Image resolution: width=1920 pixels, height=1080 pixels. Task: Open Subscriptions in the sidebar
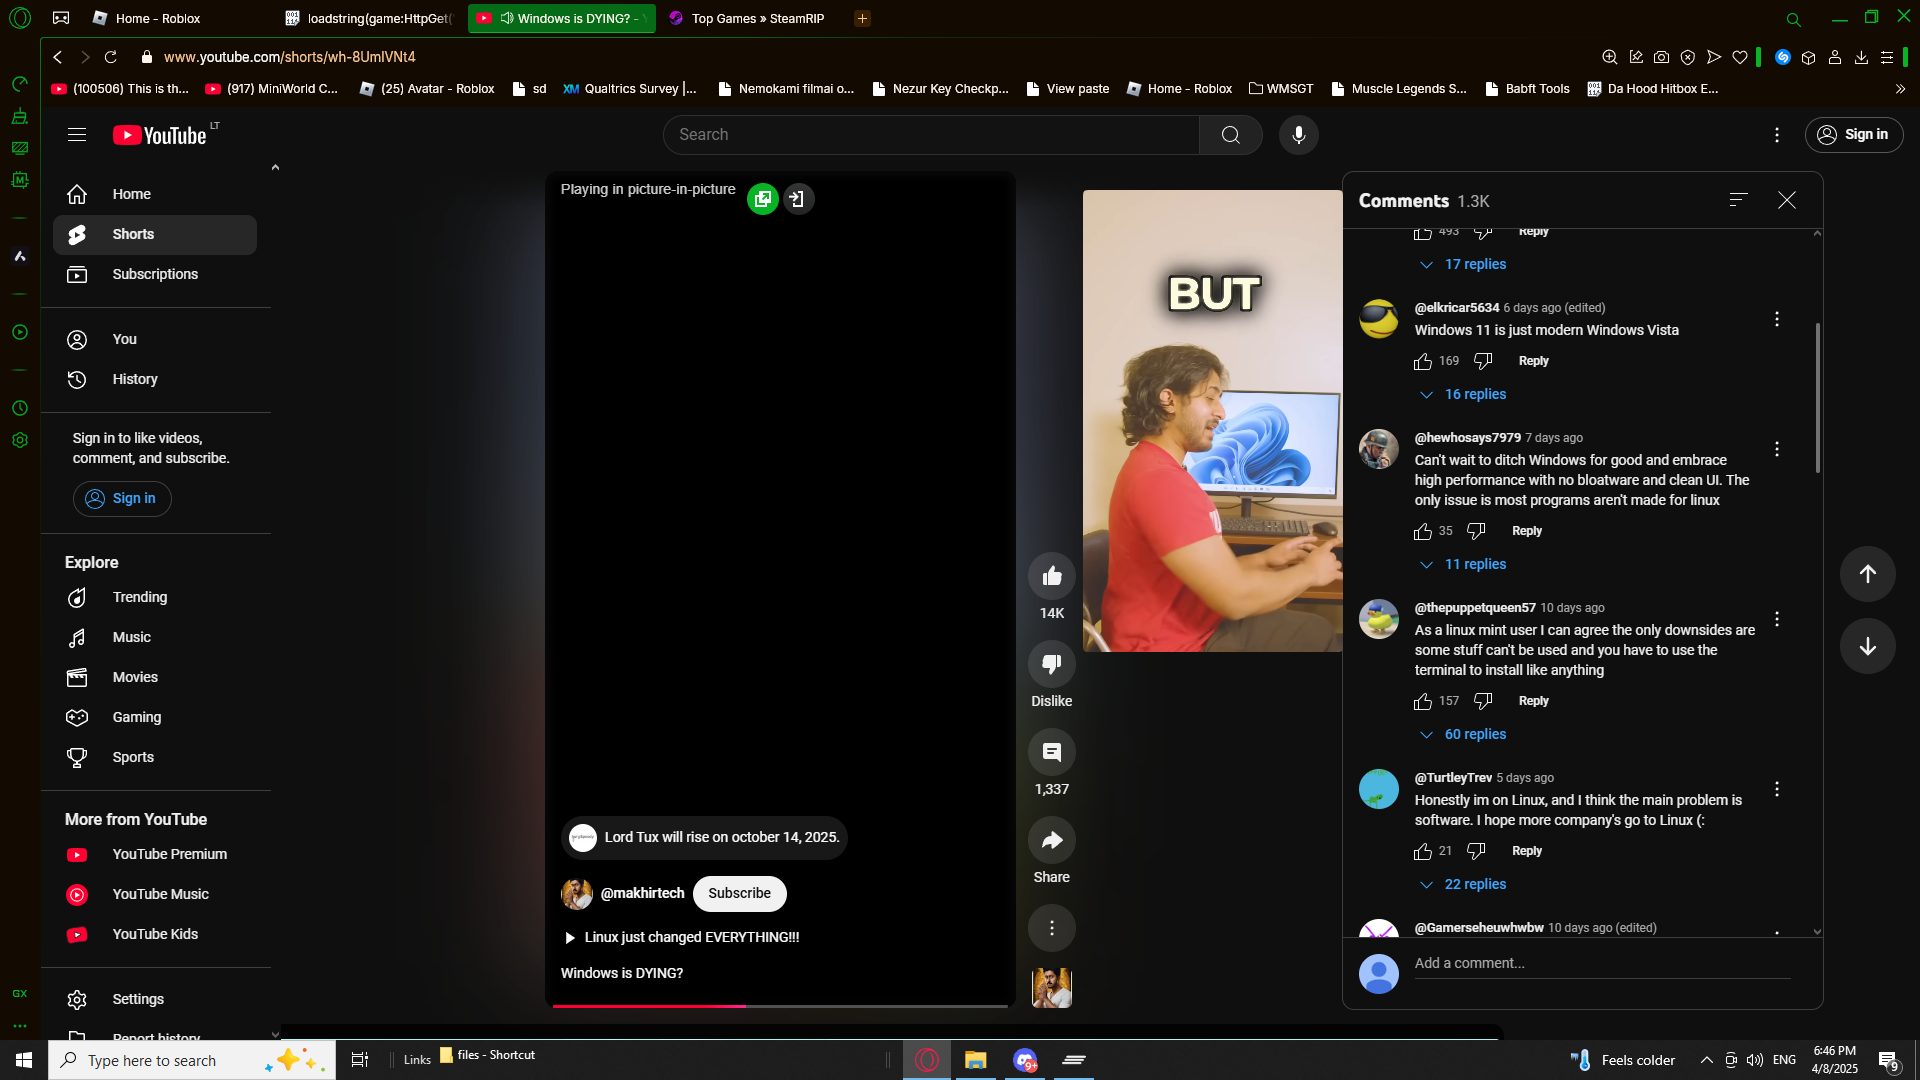tap(155, 274)
